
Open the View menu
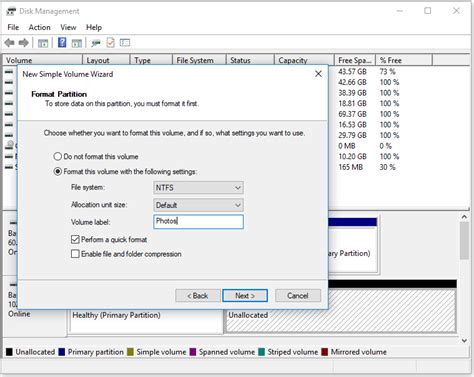(68, 27)
